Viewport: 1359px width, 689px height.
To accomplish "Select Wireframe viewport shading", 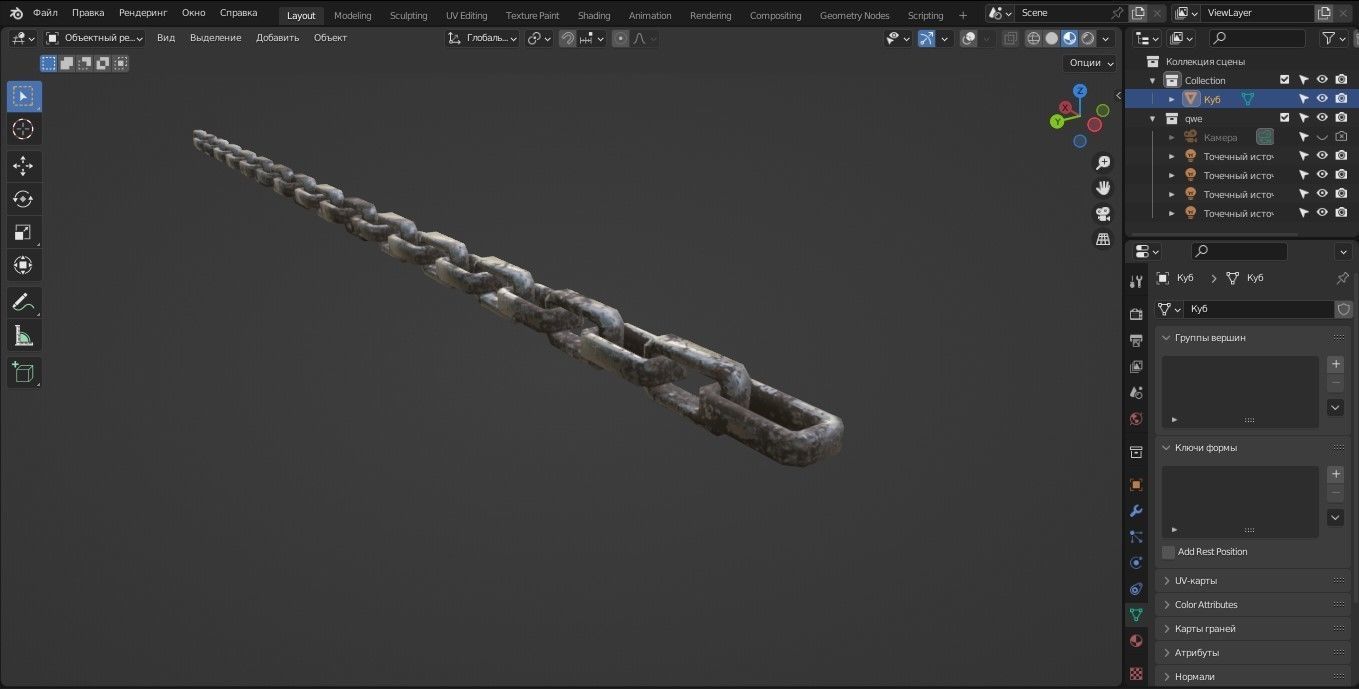I will pyautogui.click(x=1034, y=38).
